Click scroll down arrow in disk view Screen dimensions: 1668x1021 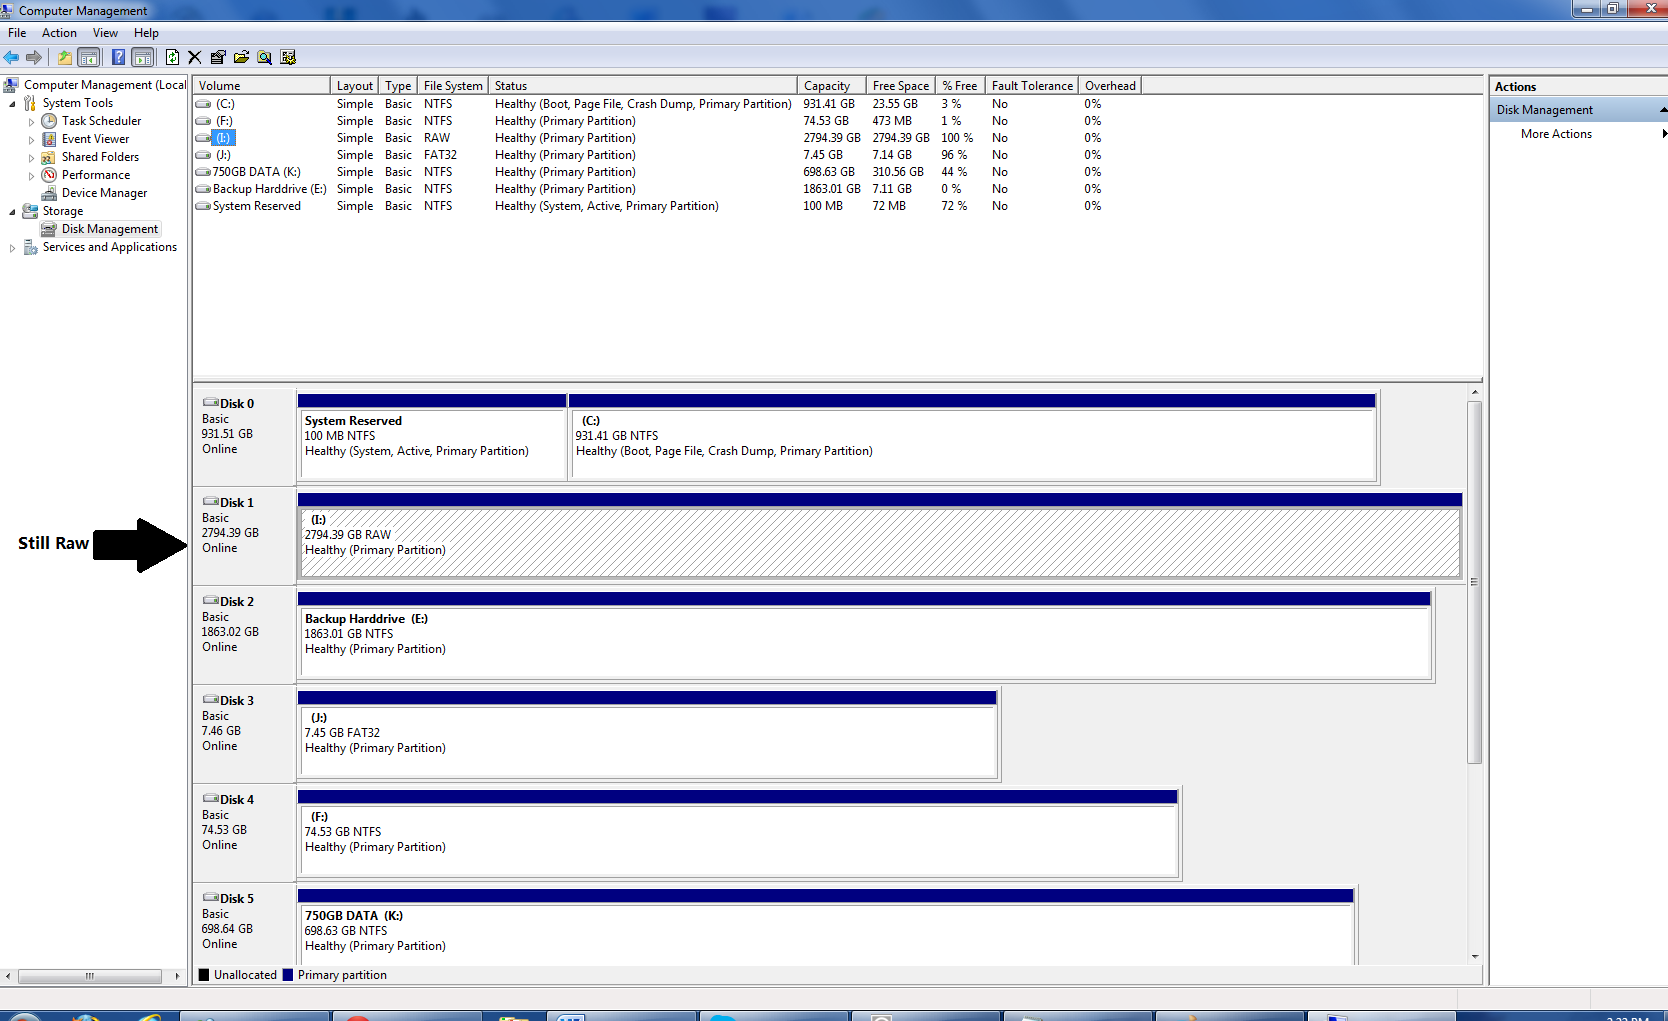point(1474,957)
